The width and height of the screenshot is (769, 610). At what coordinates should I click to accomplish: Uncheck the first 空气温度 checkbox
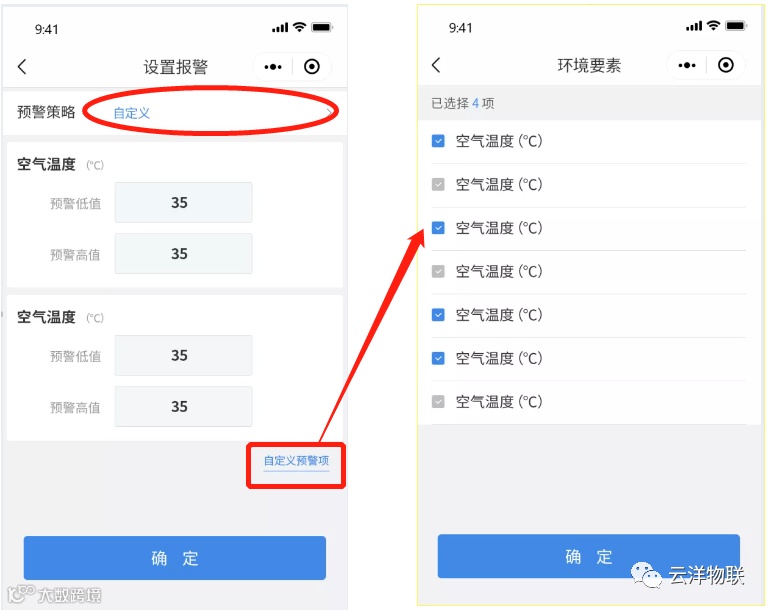pyautogui.click(x=438, y=141)
